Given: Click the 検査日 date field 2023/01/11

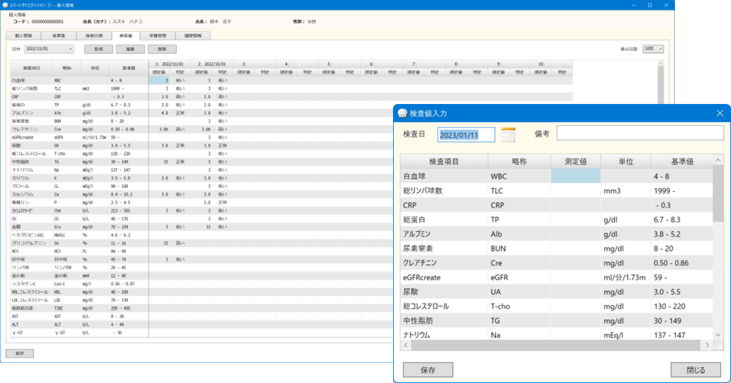Looking at the screenshot, I should tap(466, 135).
